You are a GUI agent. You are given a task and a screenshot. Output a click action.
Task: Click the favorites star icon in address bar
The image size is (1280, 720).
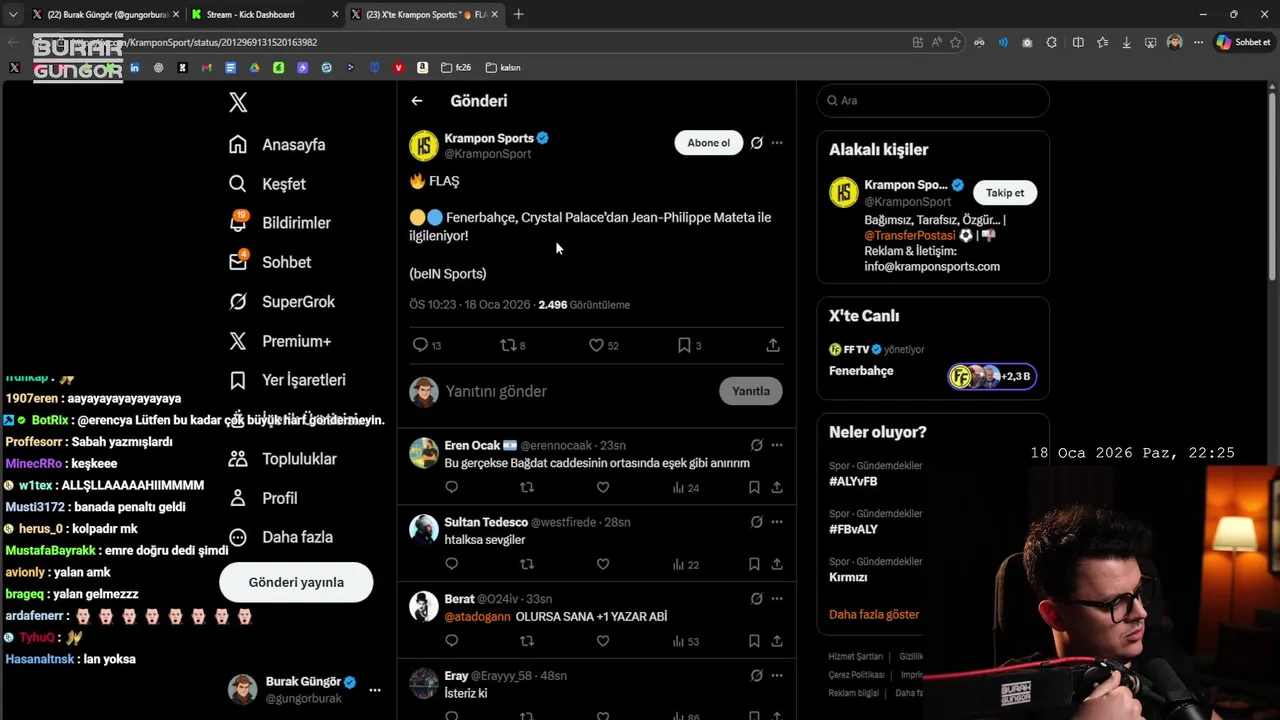pyautogui.click(x=955, y=42)
